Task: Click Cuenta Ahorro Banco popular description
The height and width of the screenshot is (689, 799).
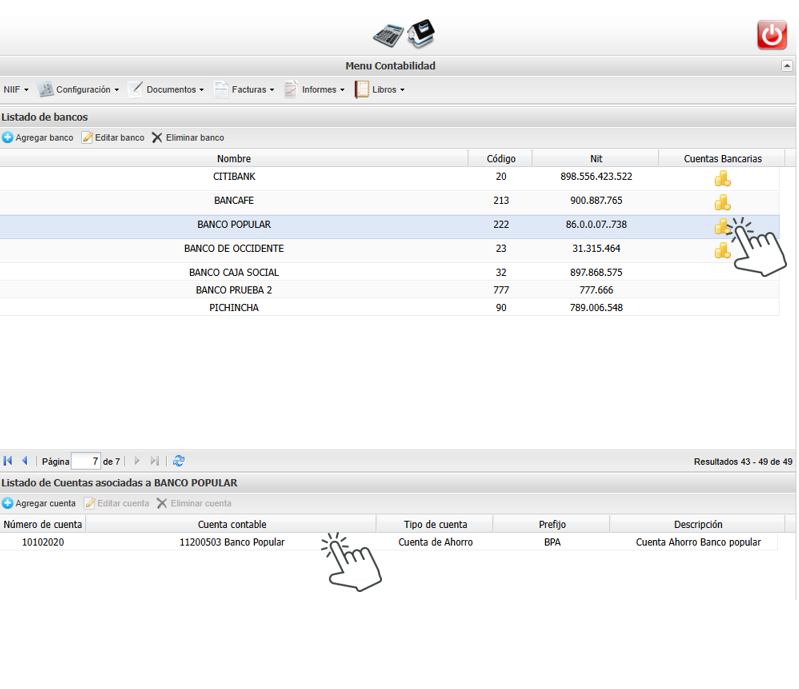Action: [x=698, y=542]
